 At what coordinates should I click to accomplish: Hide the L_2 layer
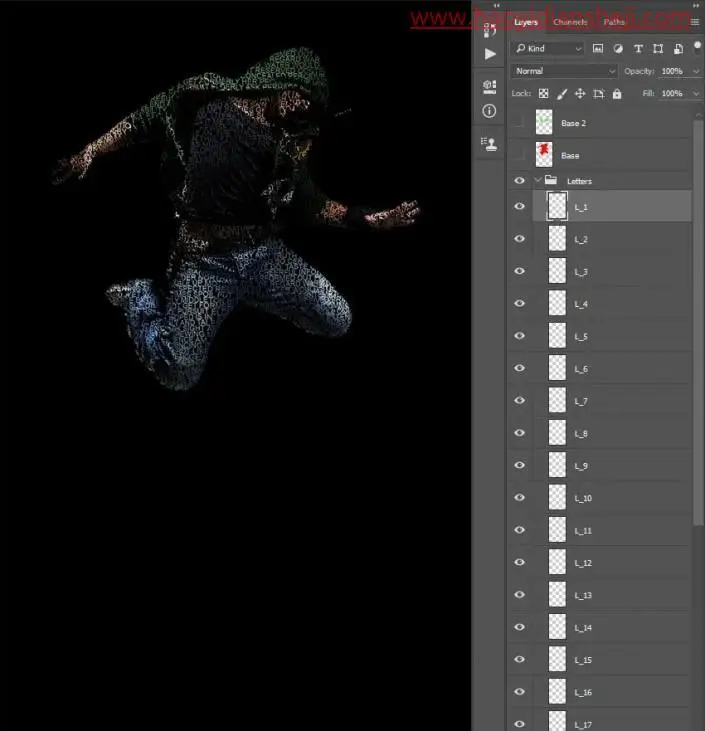click(x=519, y=239)
